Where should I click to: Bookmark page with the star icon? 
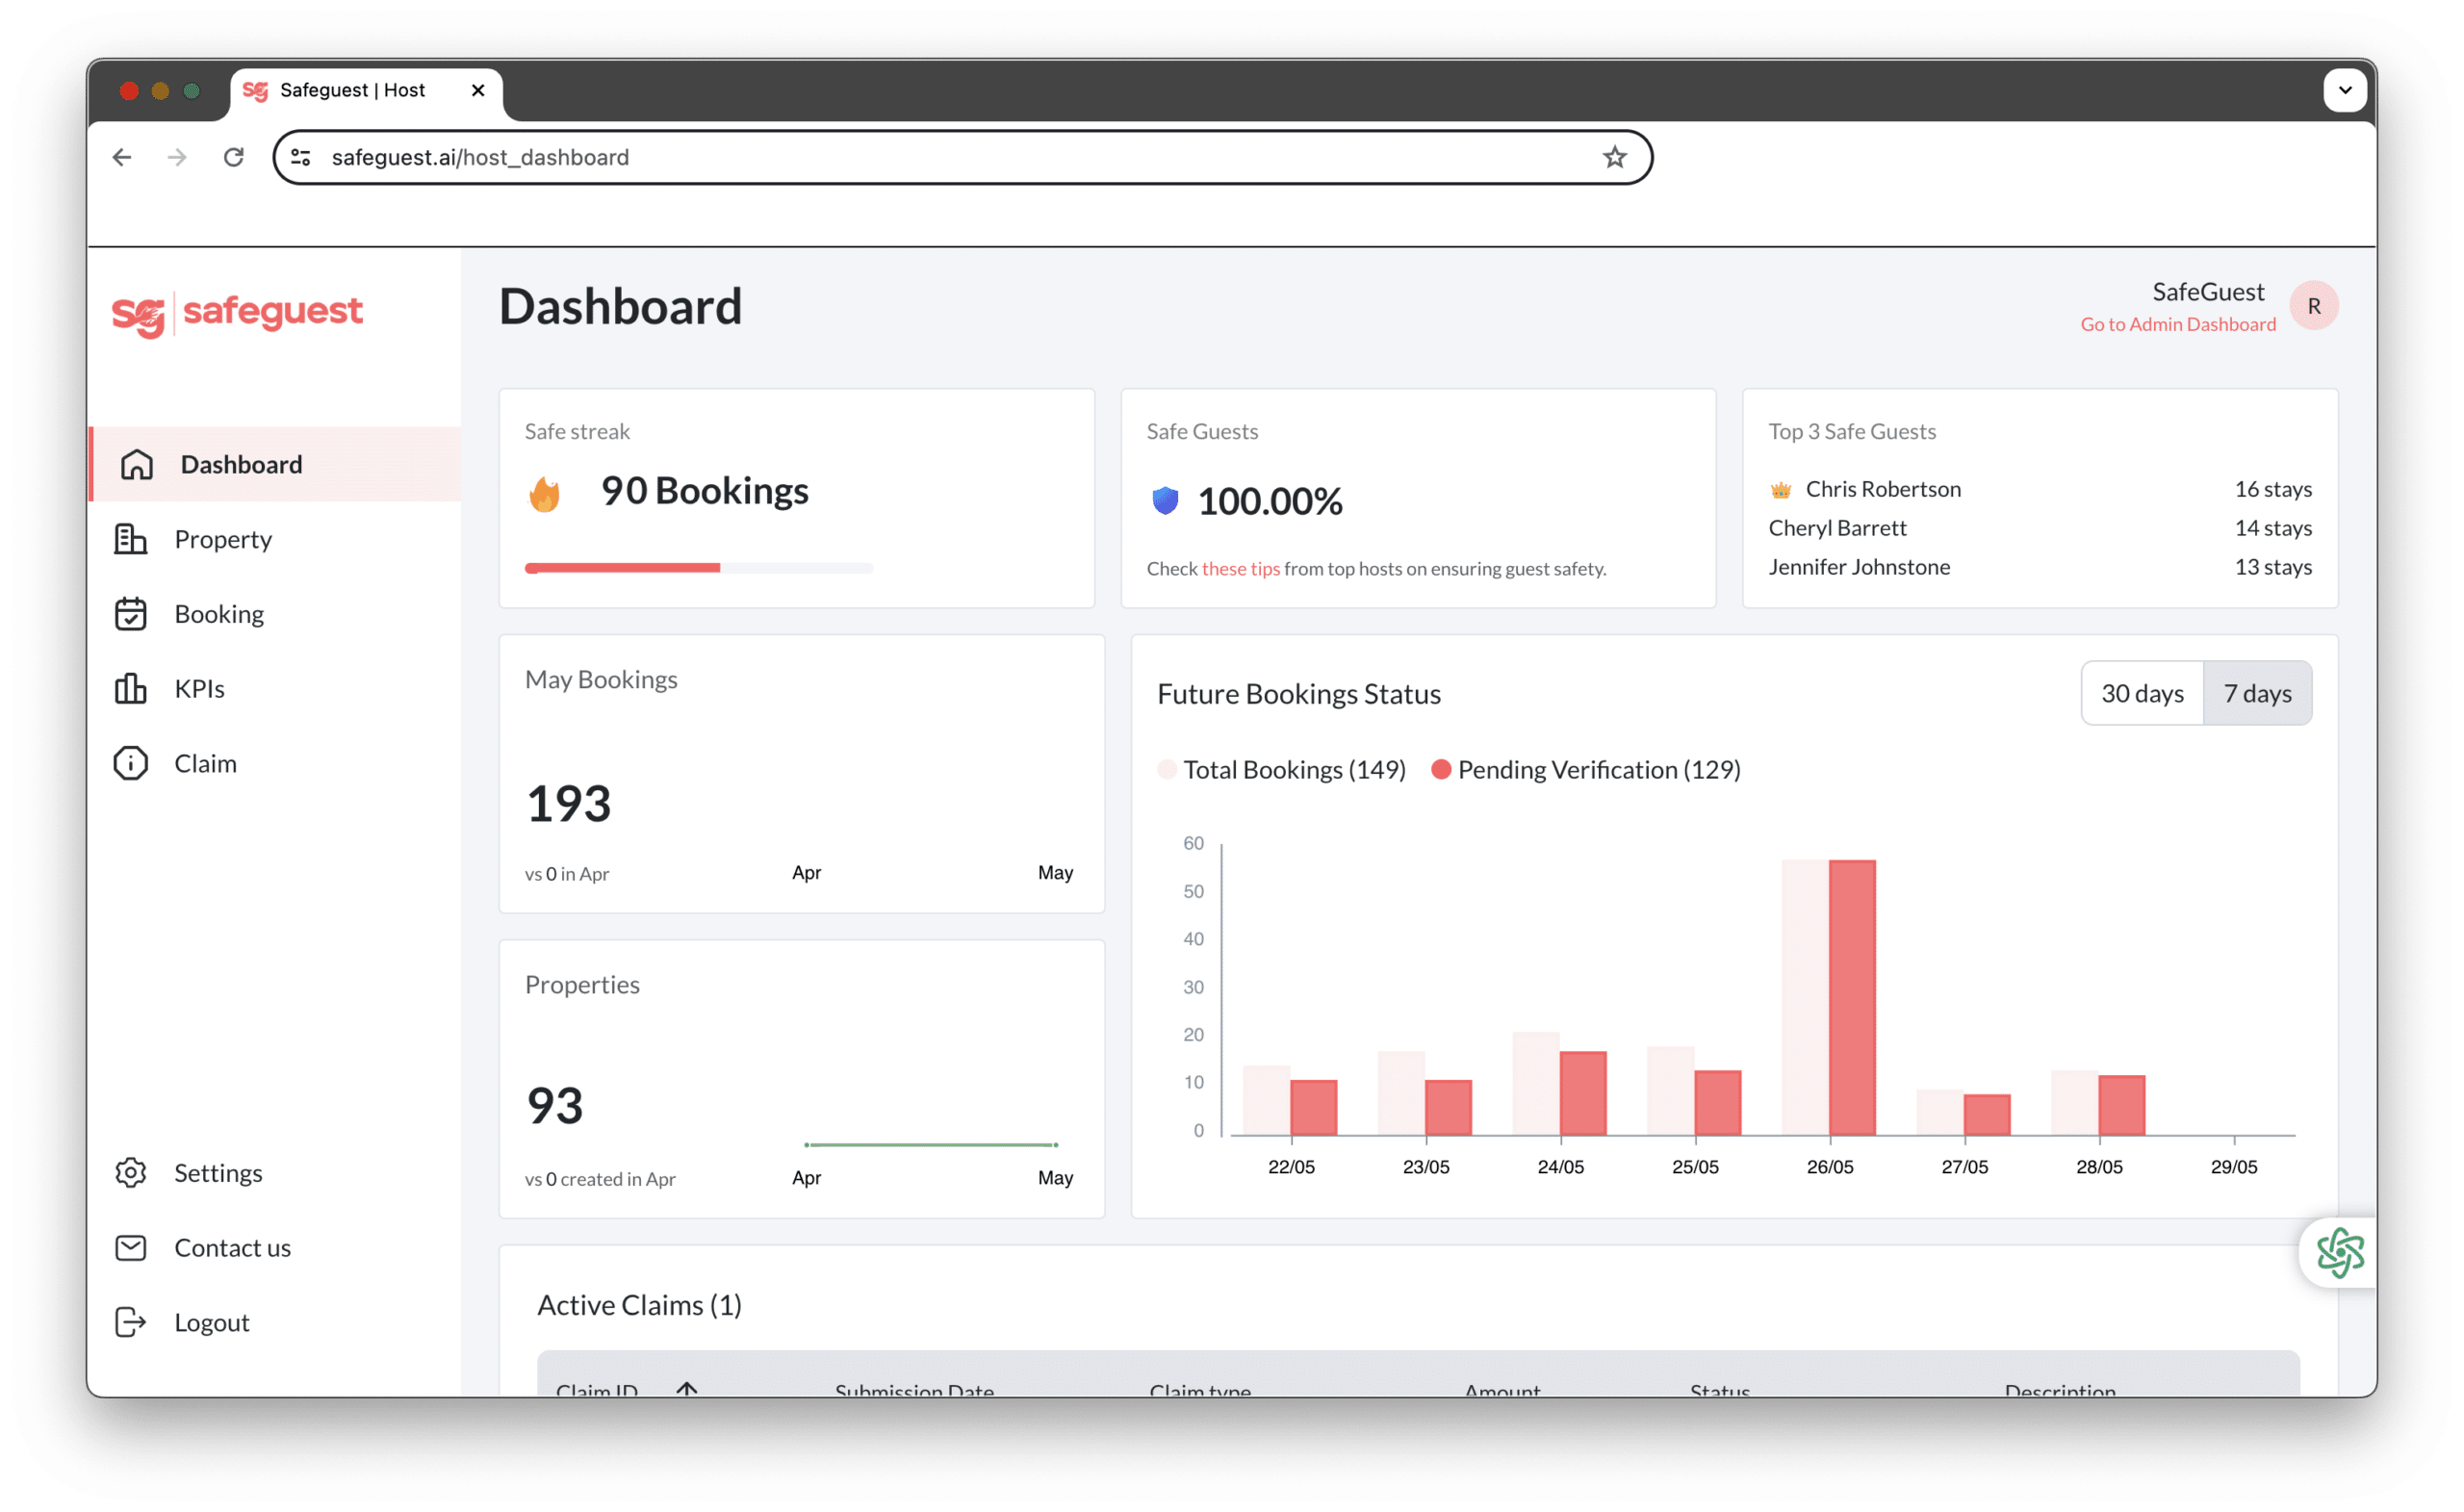tap(1614, 157)
